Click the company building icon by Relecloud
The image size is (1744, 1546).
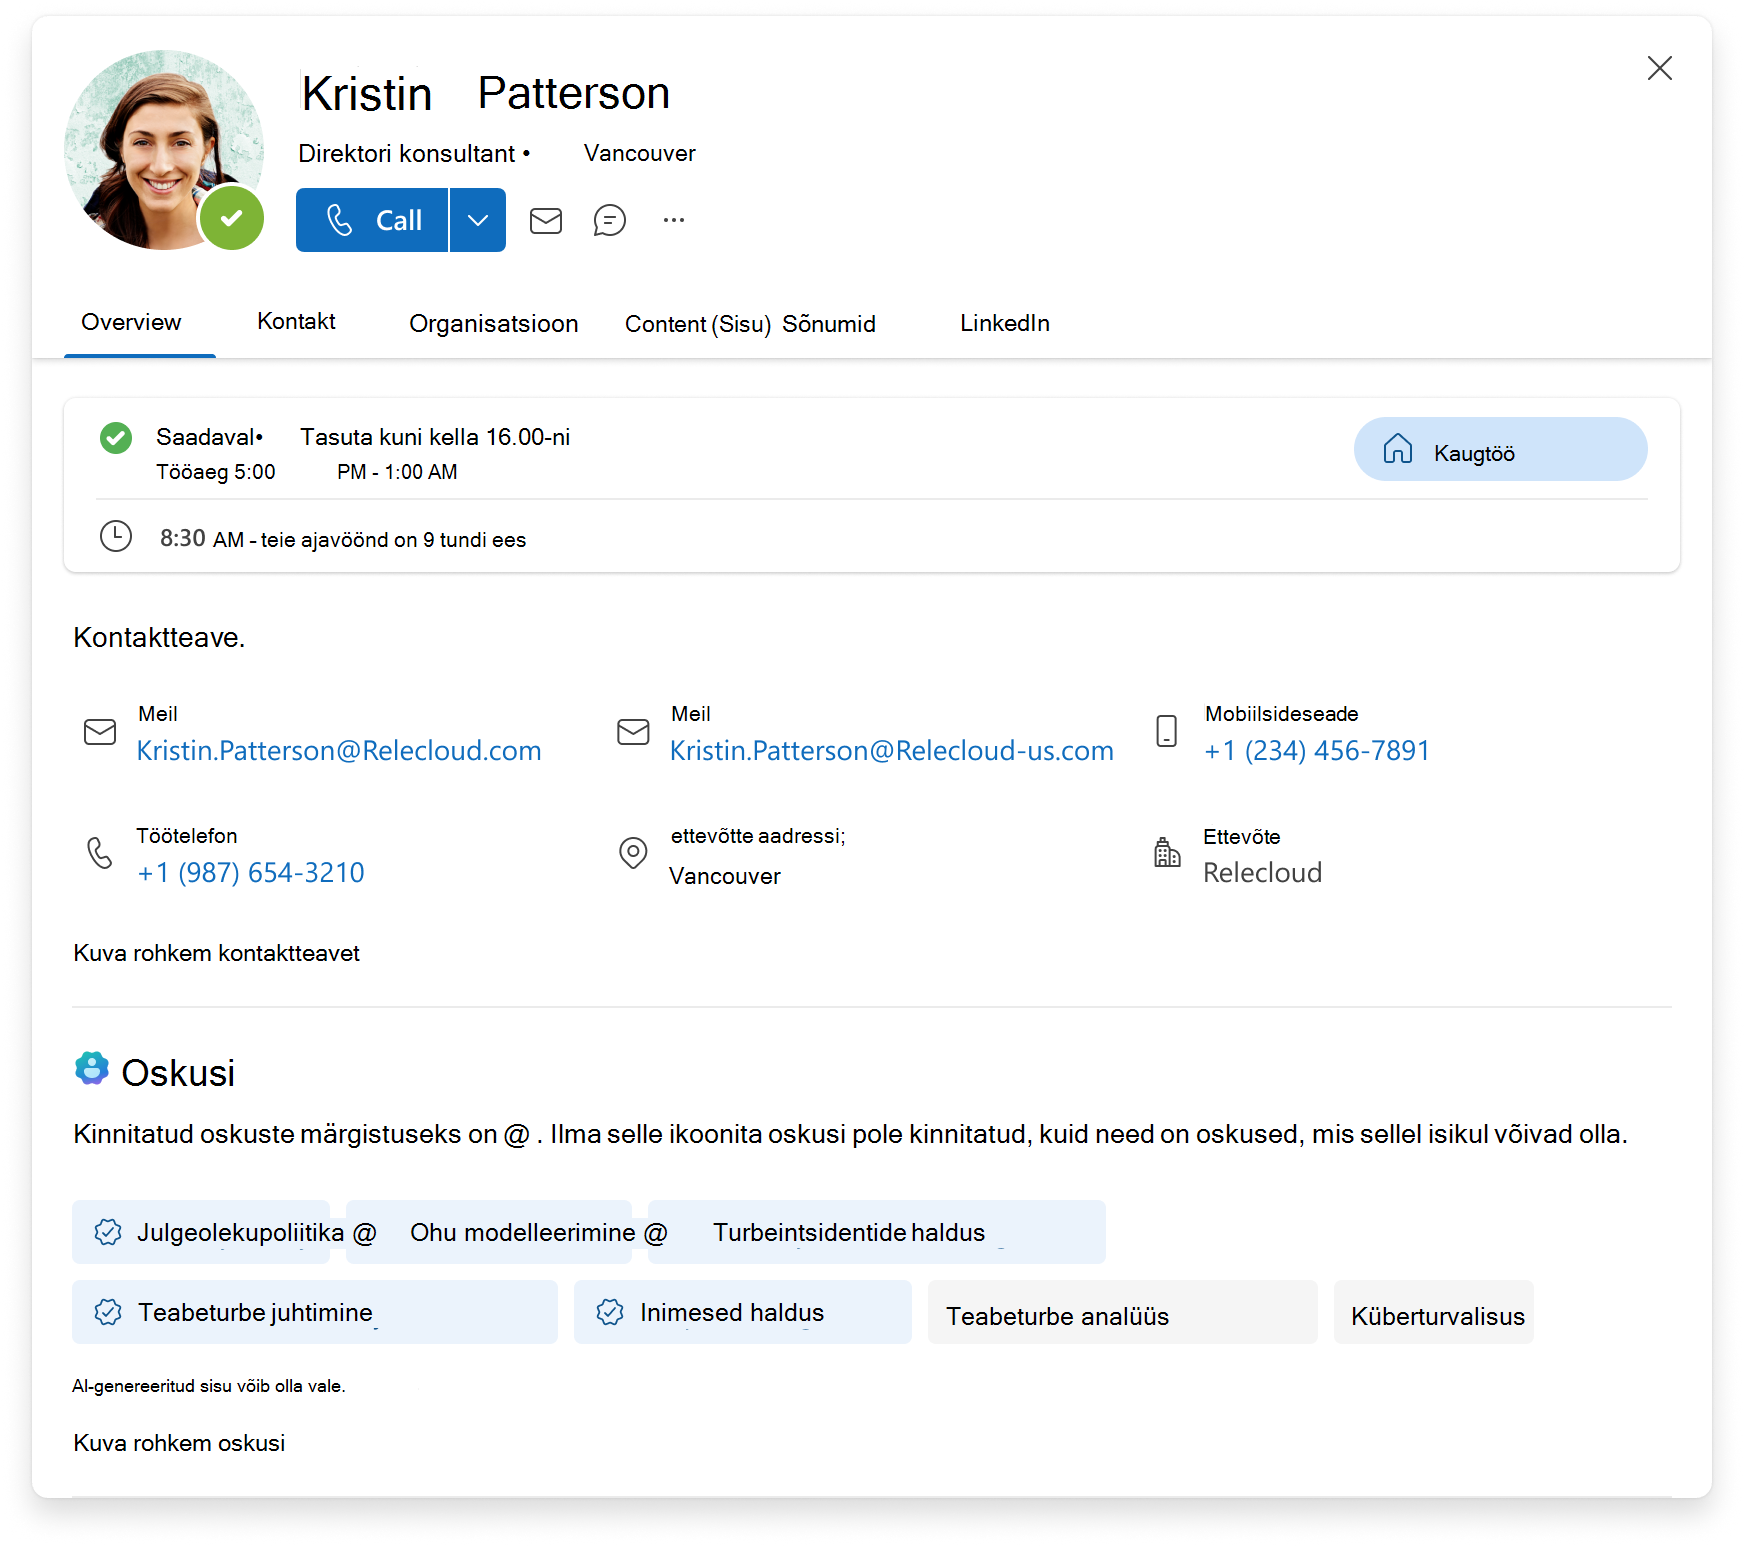click(1167, 852)
